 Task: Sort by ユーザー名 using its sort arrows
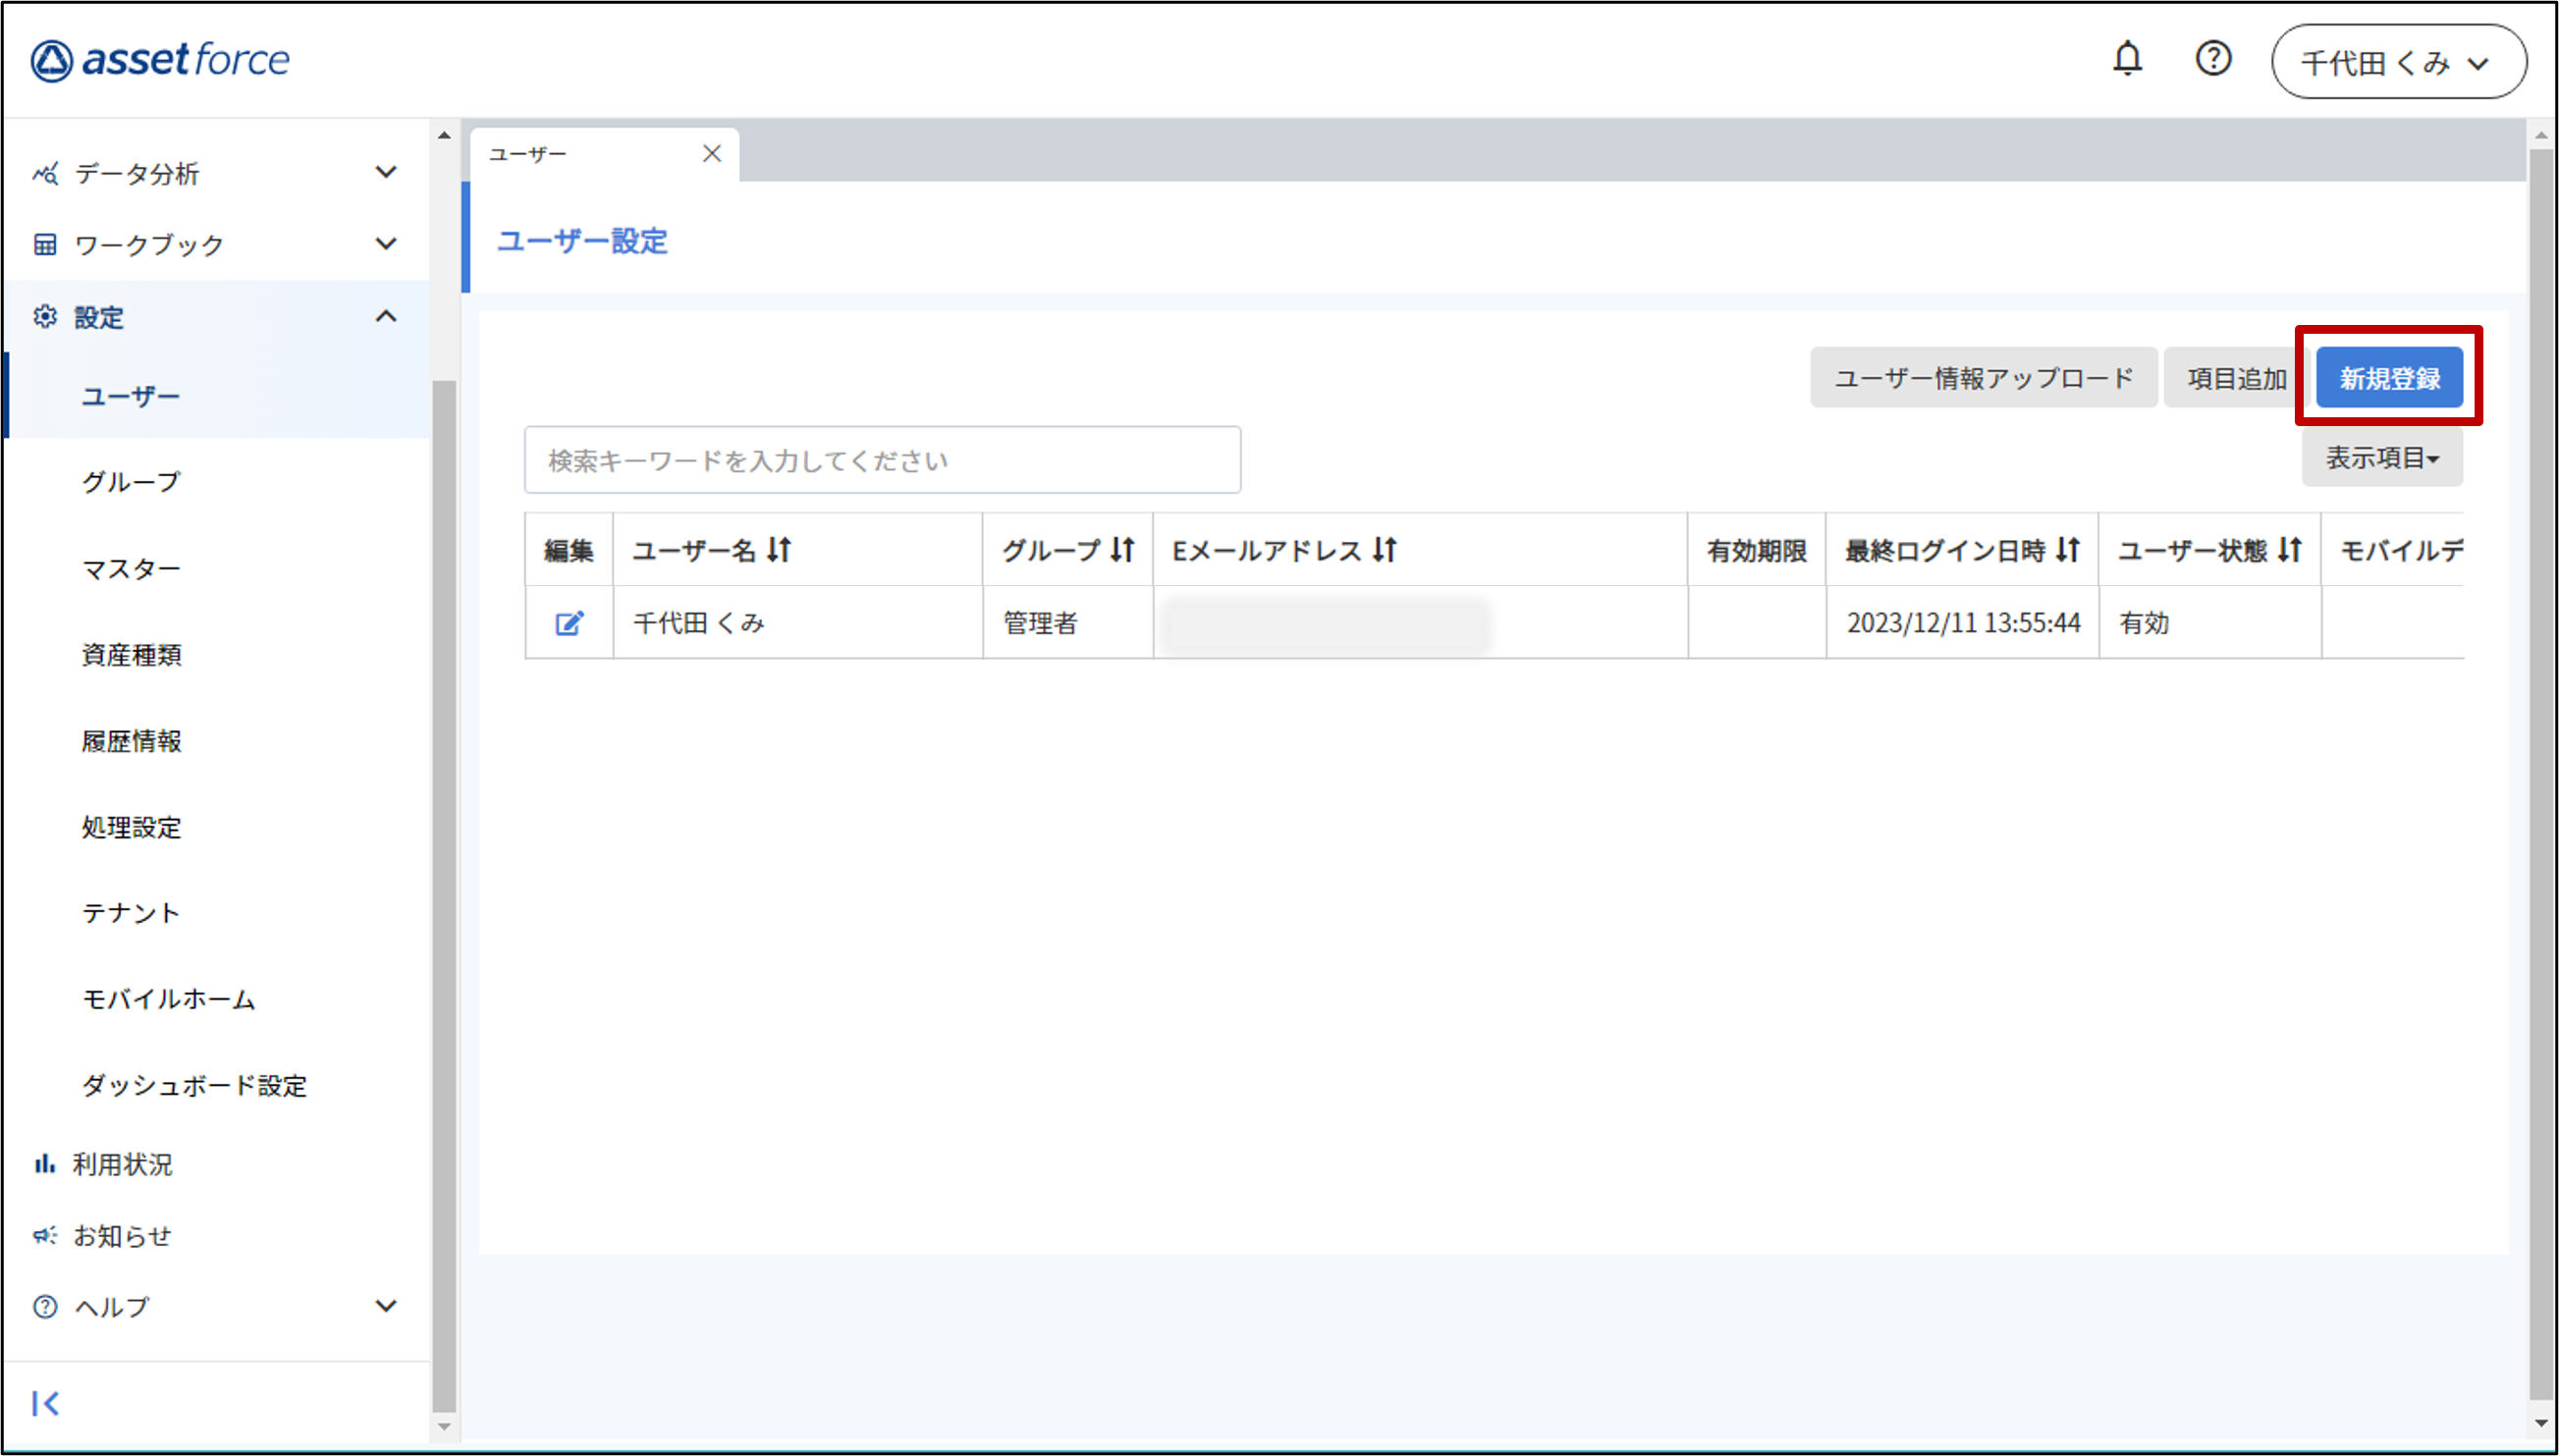tap(780, 549)
